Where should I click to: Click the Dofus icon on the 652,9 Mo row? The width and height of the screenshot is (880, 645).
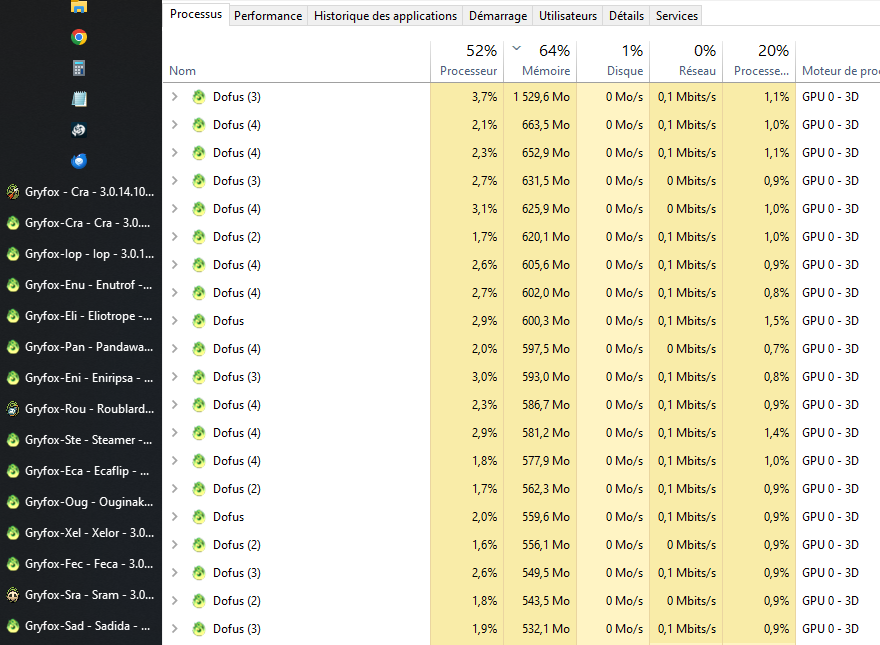[199, 153]
